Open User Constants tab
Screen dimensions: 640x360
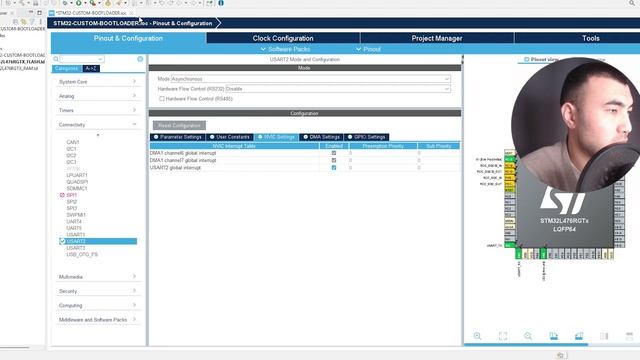click(x=229, y=137)
